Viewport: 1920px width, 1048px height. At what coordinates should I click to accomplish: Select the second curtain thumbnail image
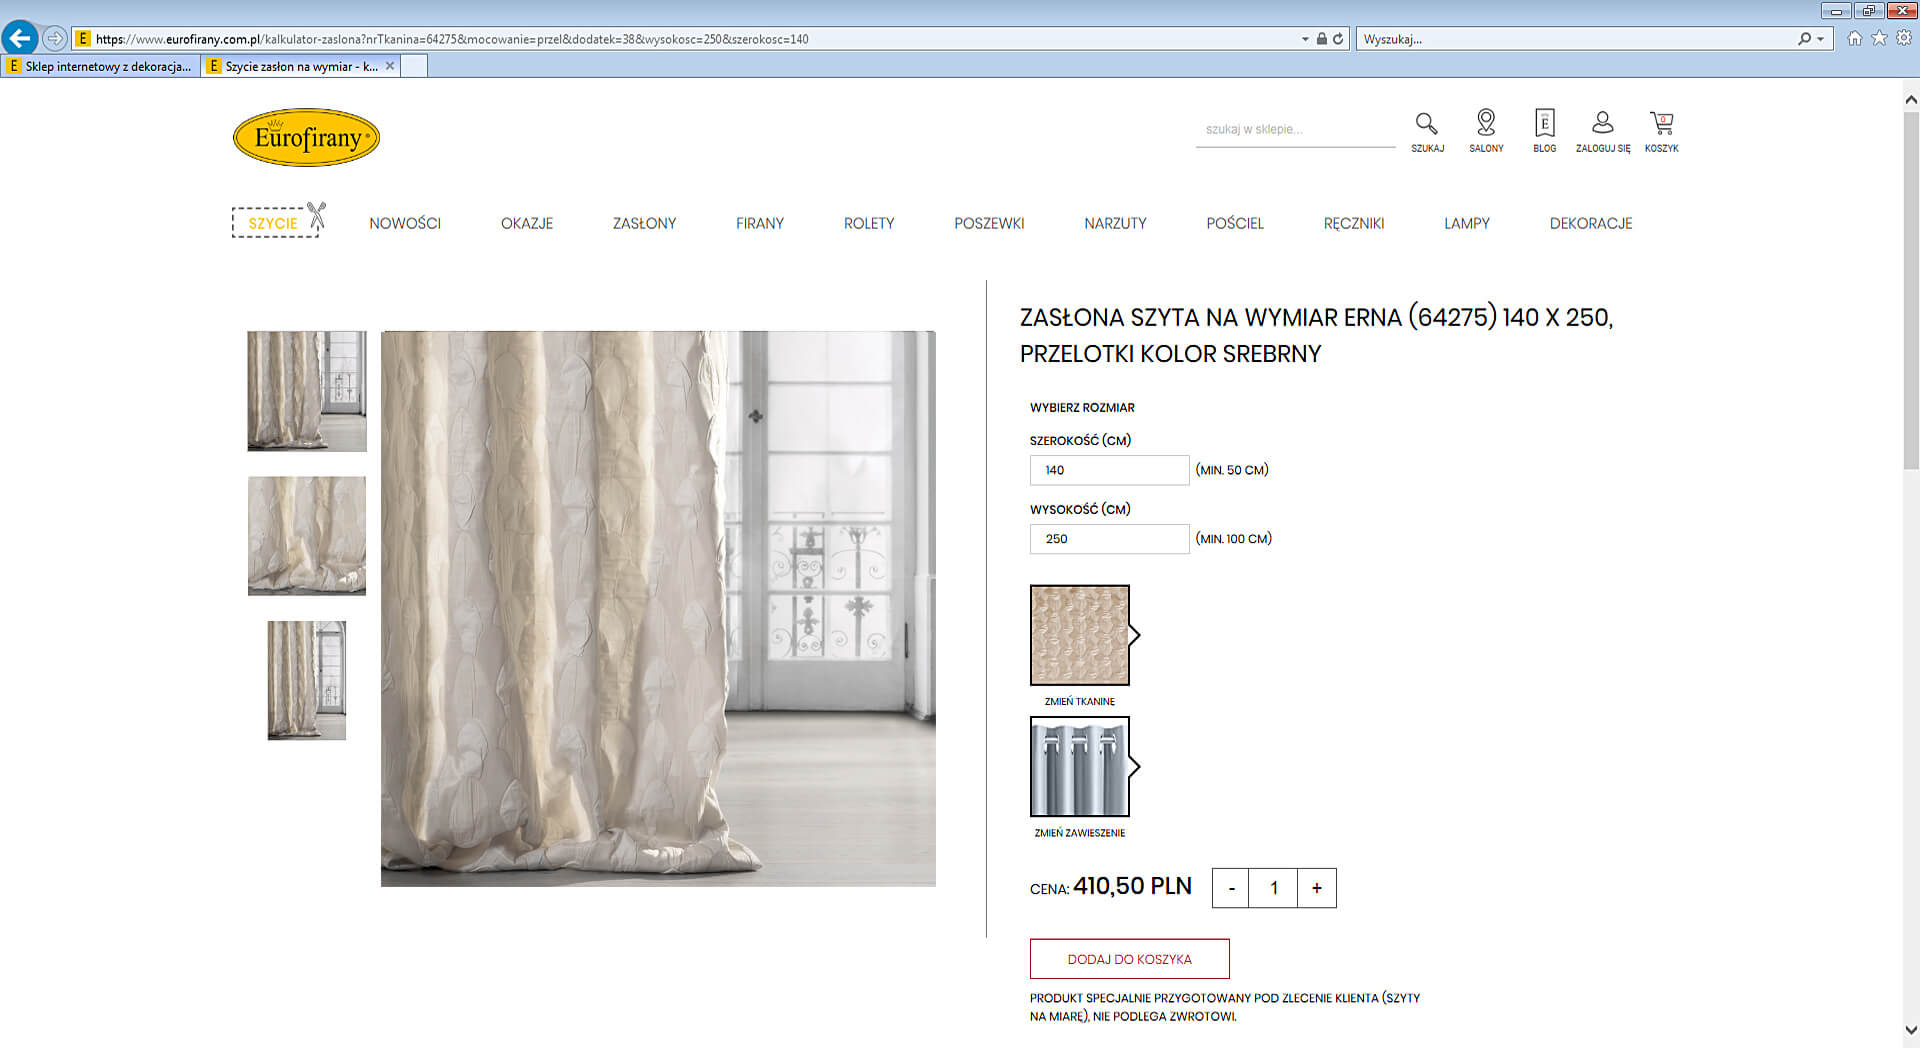[x=307, y=536]
